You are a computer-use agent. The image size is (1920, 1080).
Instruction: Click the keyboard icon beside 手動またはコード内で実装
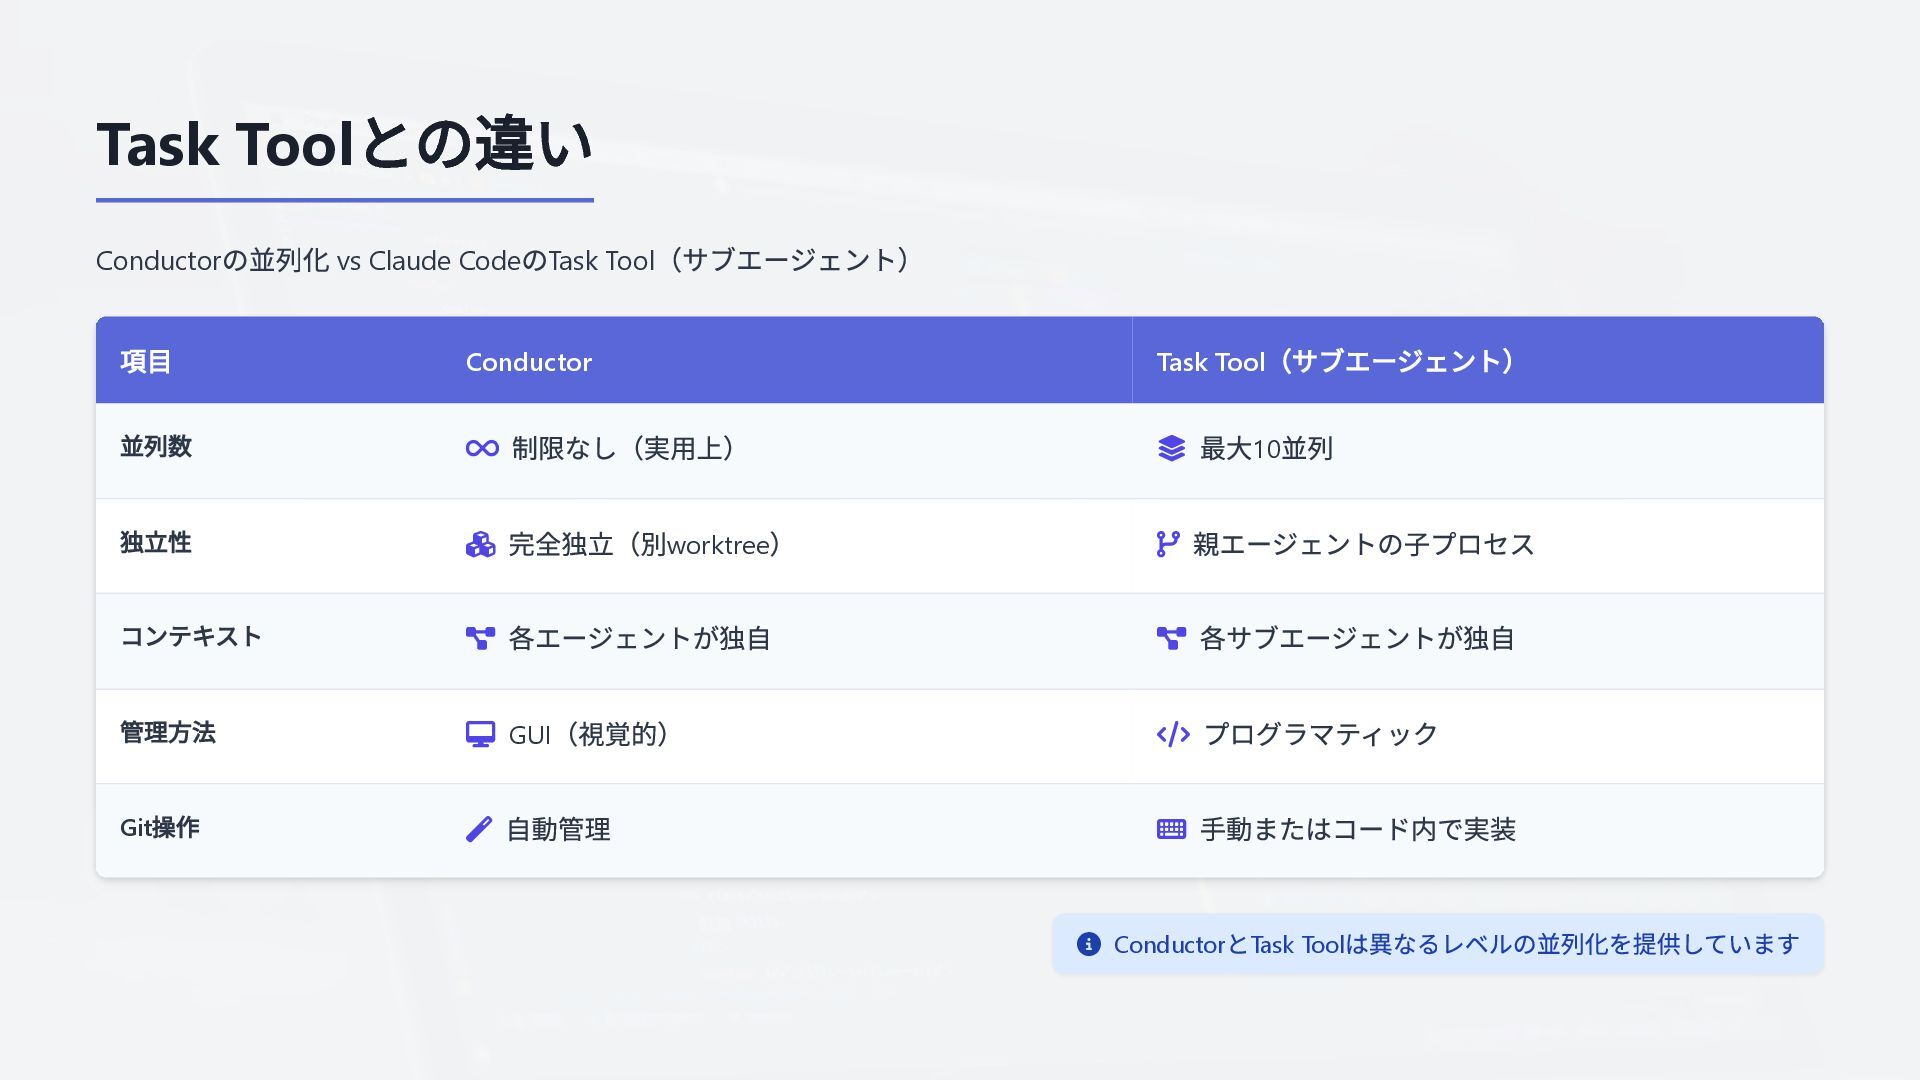click(x=1171, y=830)
